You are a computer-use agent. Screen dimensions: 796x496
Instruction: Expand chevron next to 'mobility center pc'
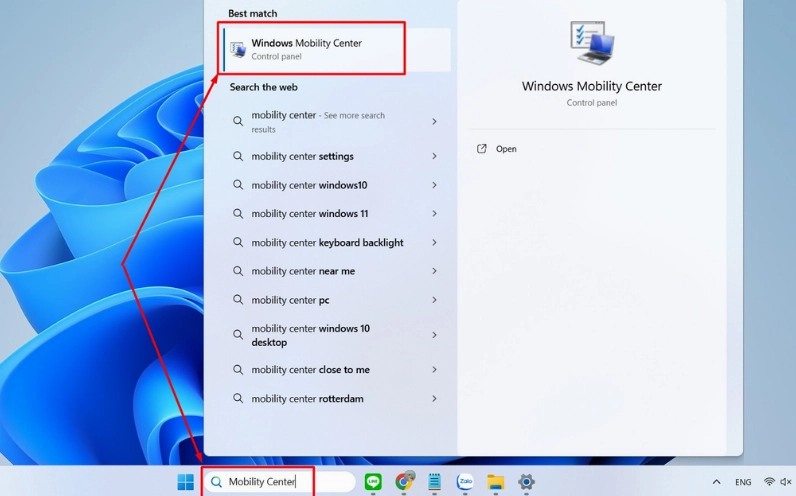(434, 300)
